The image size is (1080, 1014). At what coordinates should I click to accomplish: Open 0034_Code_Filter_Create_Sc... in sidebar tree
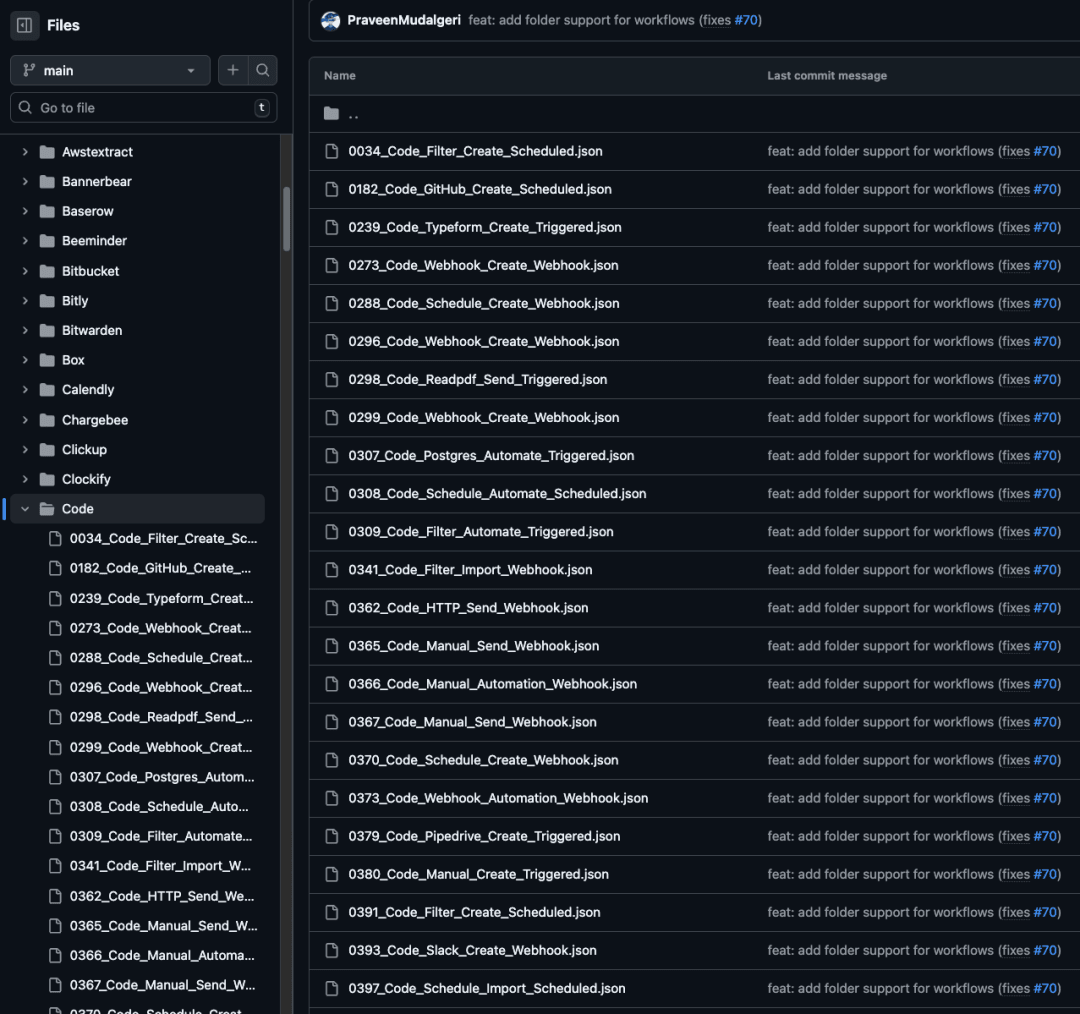coord(163,538)
